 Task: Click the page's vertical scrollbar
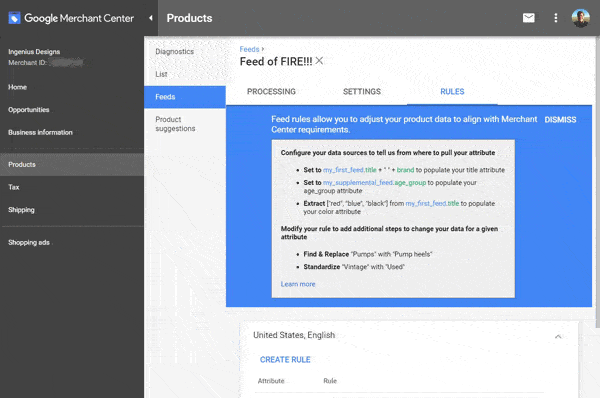tap(598, 182)
